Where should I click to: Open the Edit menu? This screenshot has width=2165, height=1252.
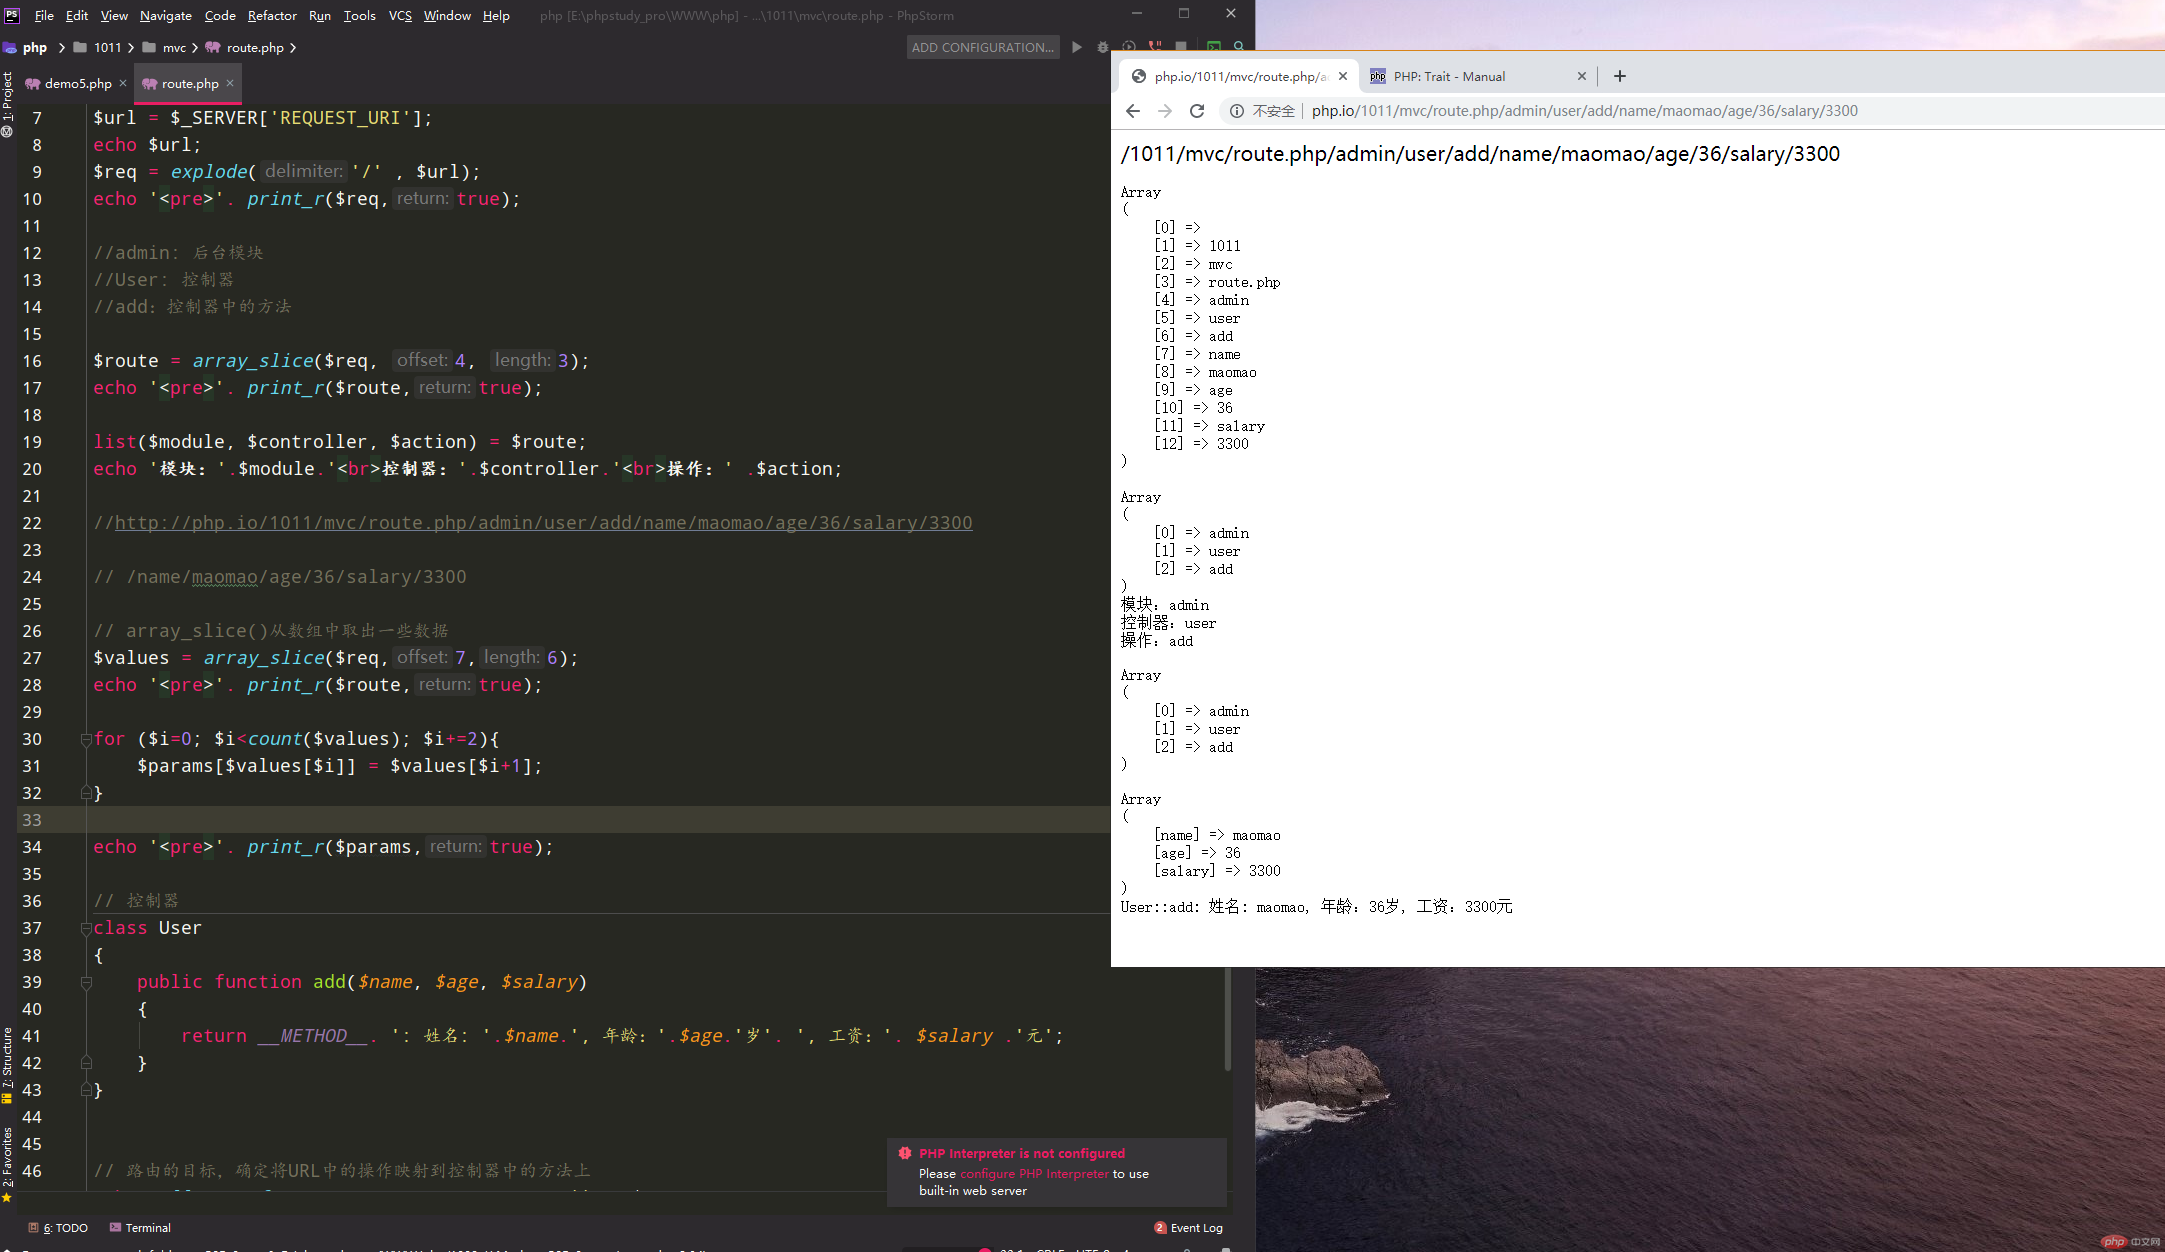pyautogui.click(x=77, y=15)
